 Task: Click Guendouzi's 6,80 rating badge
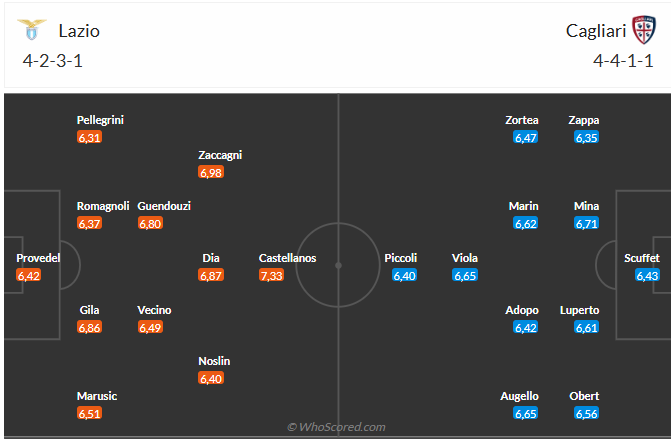point(150,224)
